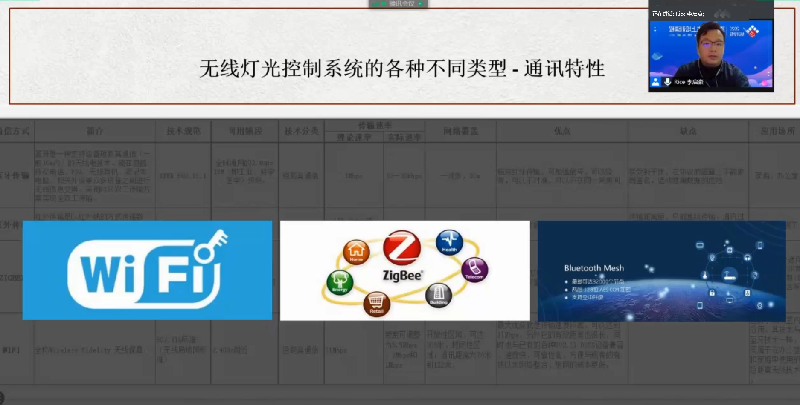Click the 理论速率 sub-header
The width and height of the screenshot is (800, 405).
[354, 137]
